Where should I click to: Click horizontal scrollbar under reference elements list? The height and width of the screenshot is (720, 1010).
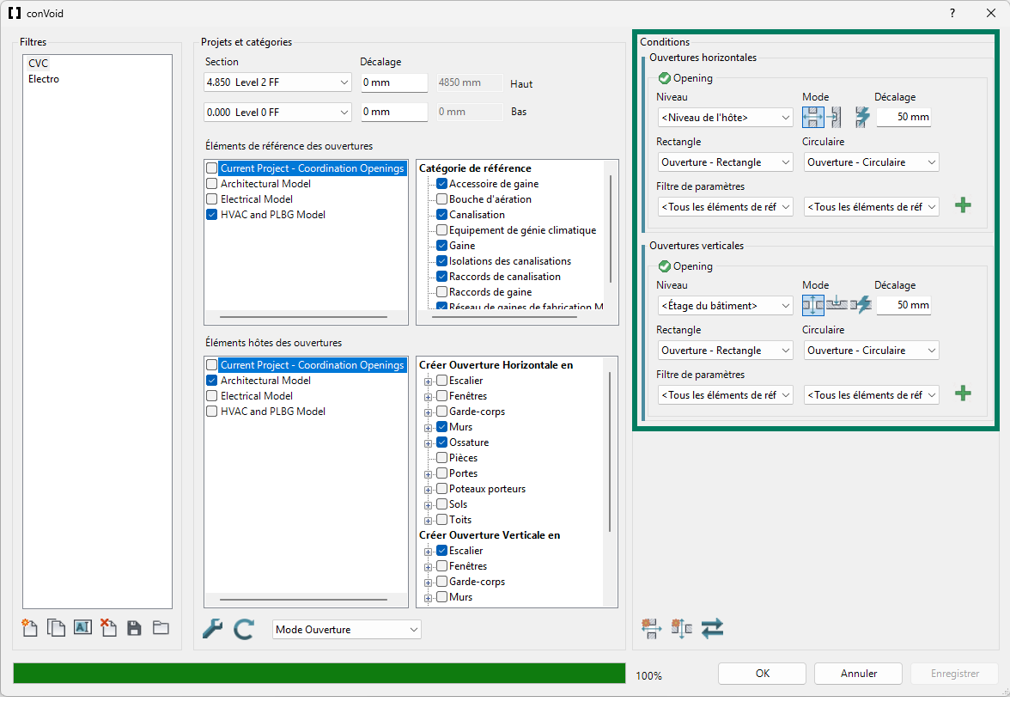point(303,317)
